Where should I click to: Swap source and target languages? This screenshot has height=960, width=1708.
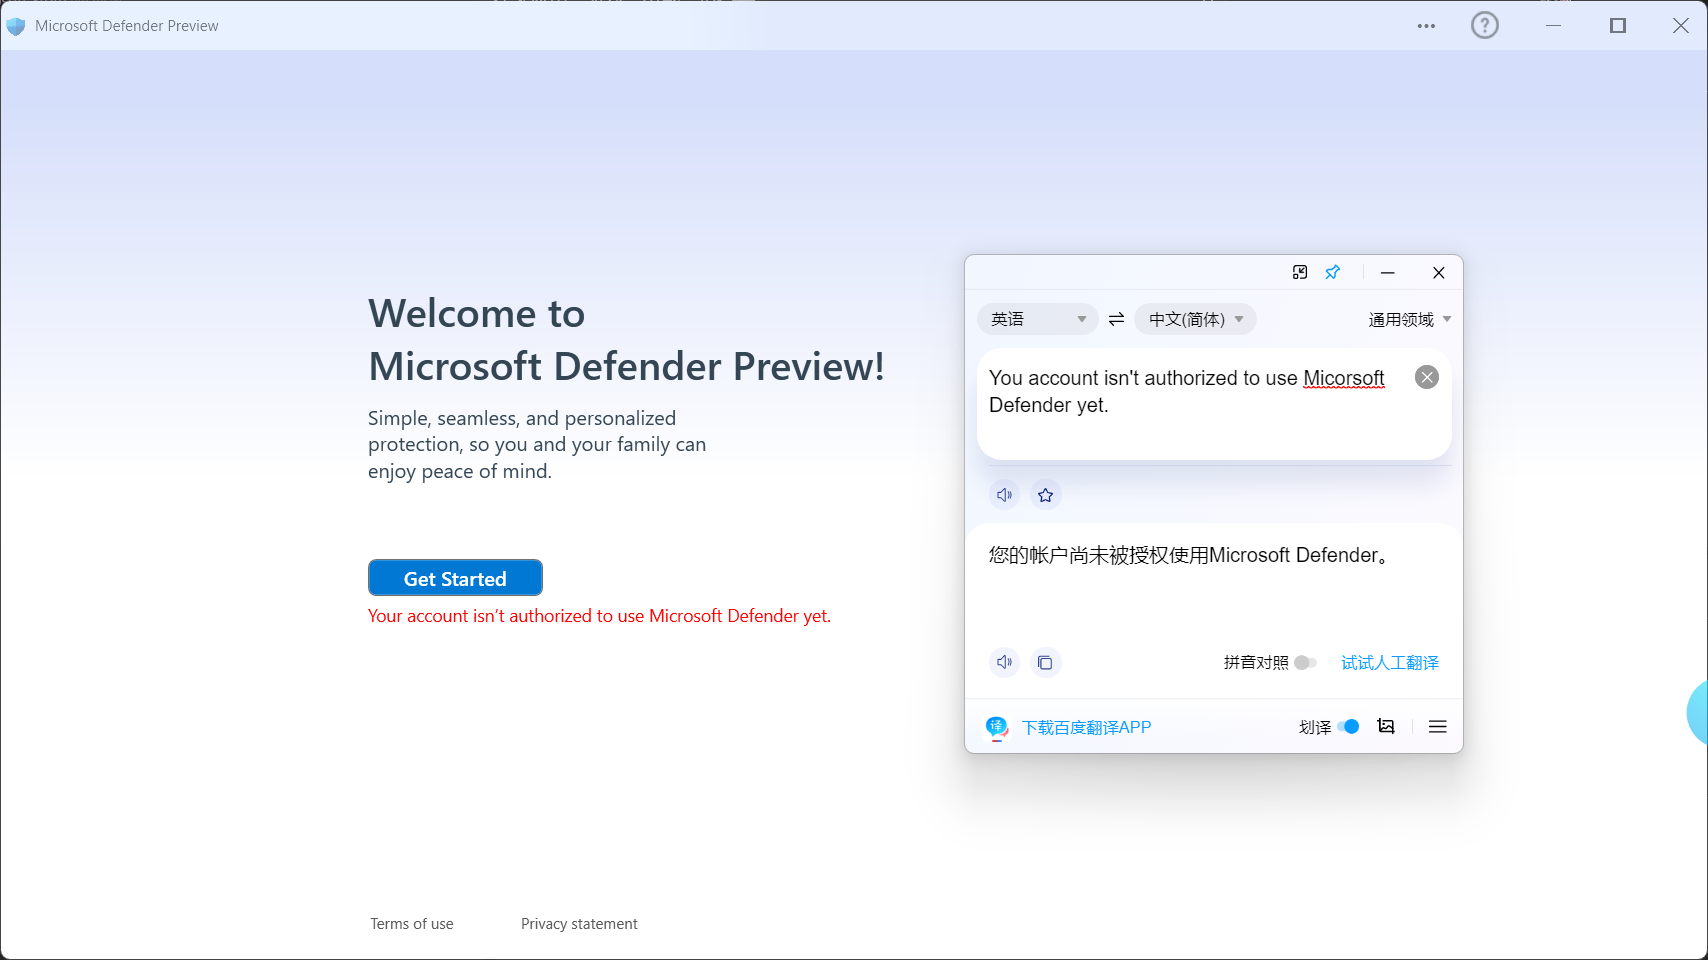pyautogui.click(x=1116, y=319)
